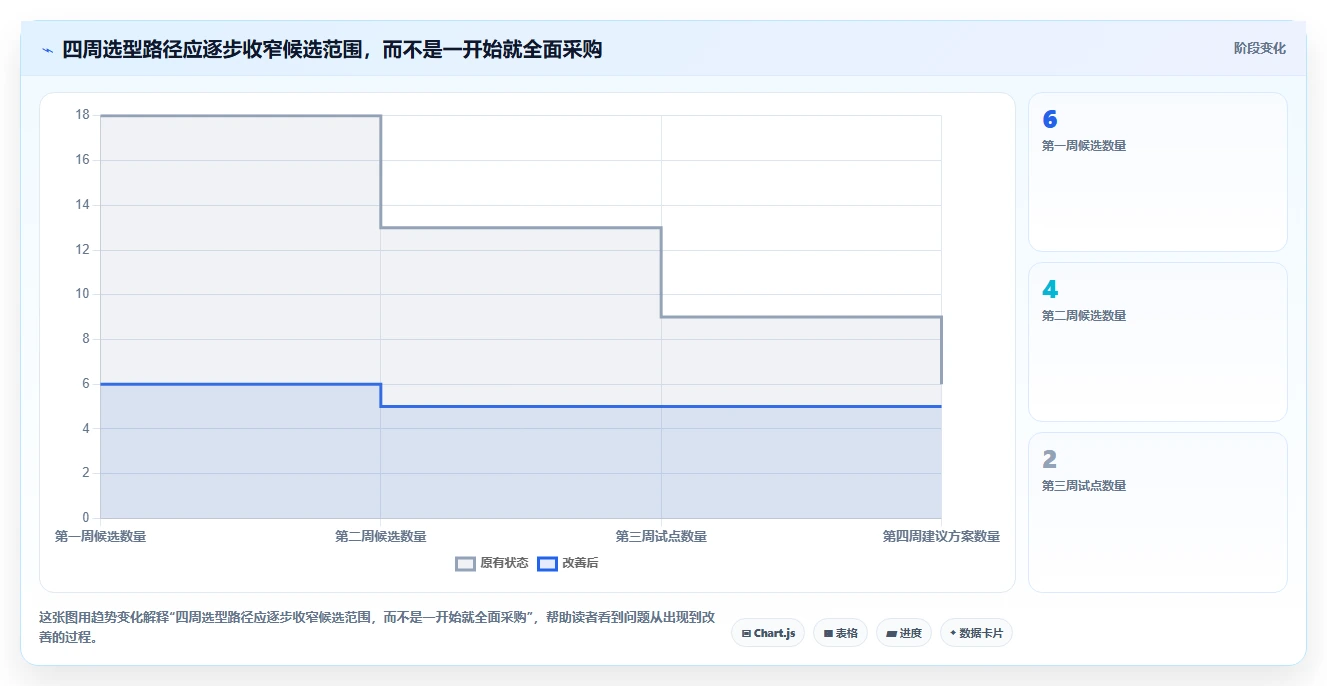This screenshot has width=1327, height=686.
Task: Click the Chart.js tag icon
Action: [x=746, y=634]
